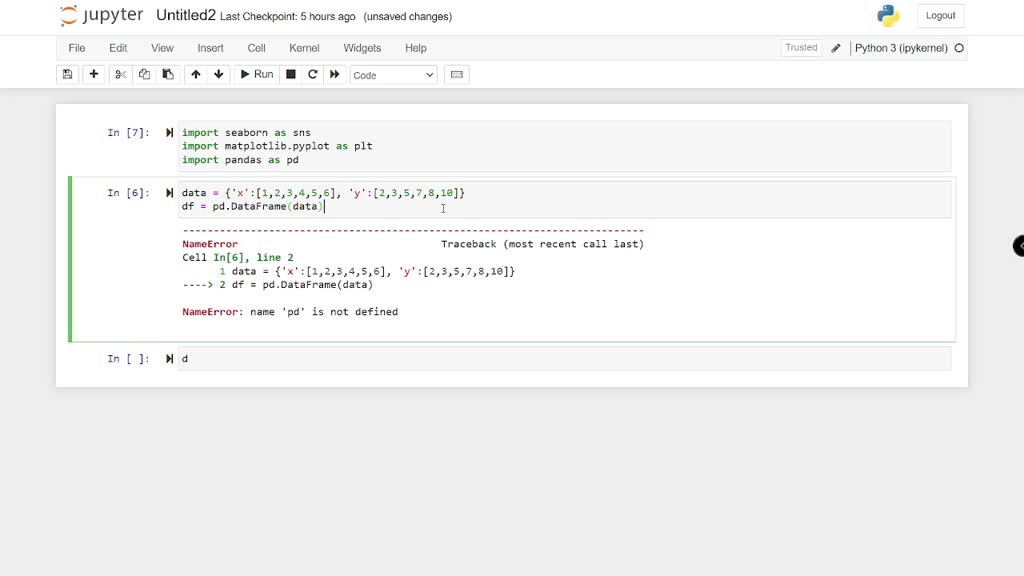The width and height of the screenshot is (1024, 576).
Task: Interrupt the kernel with stop icon
Action: click(291, 74)
